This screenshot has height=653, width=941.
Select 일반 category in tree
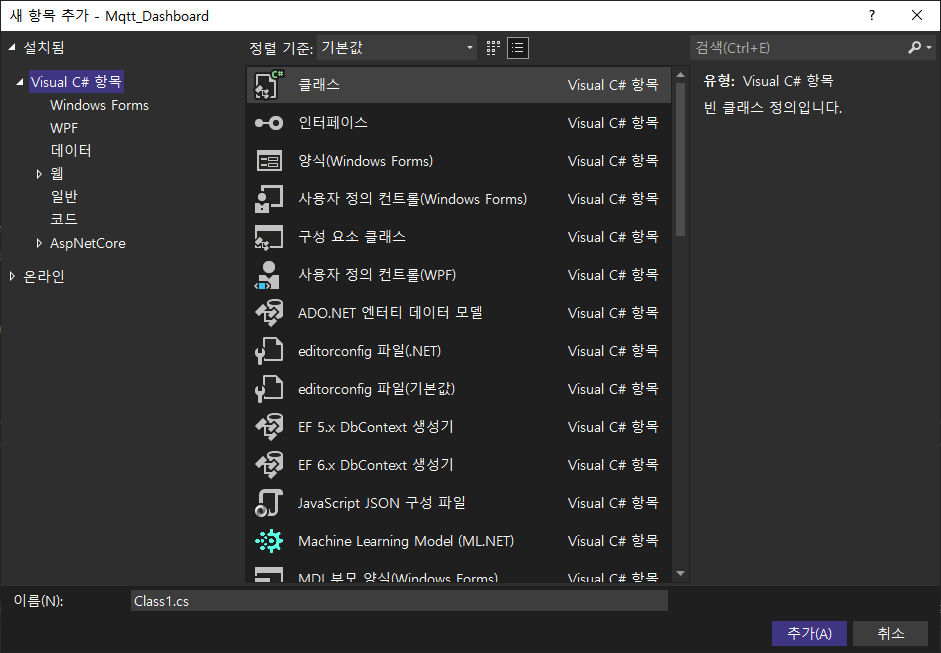[64, 196]
